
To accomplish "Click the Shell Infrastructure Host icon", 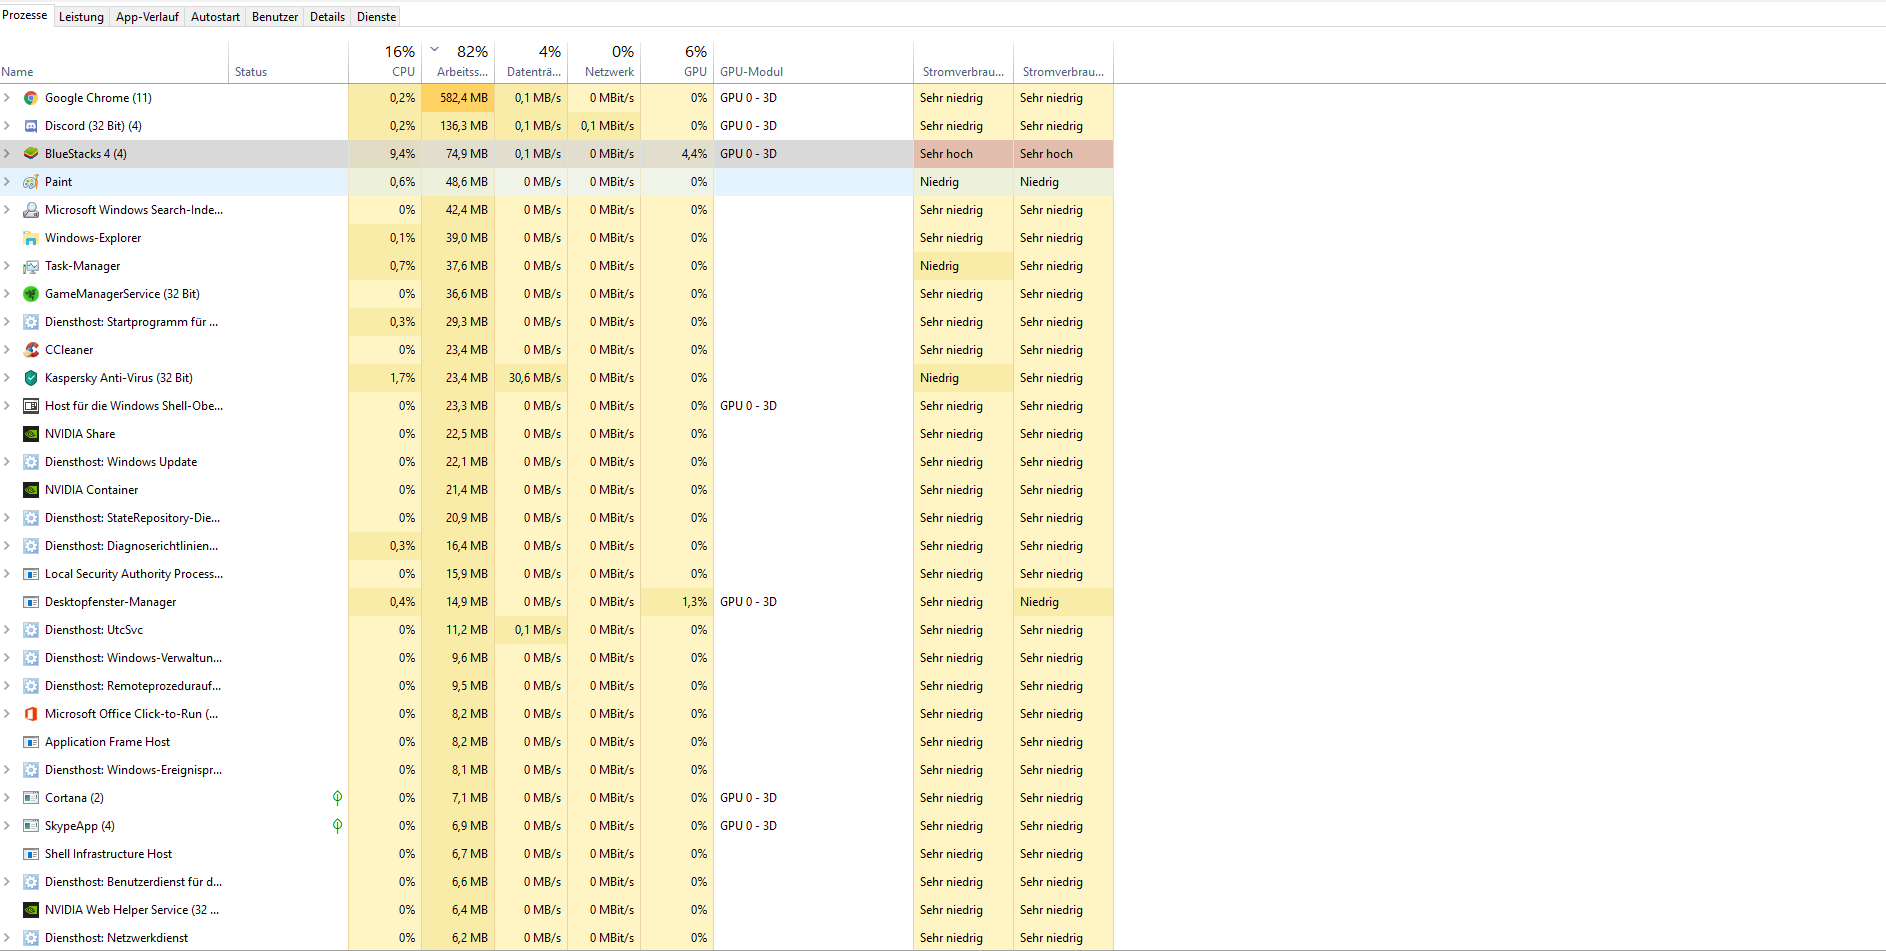I will (31, 854).
